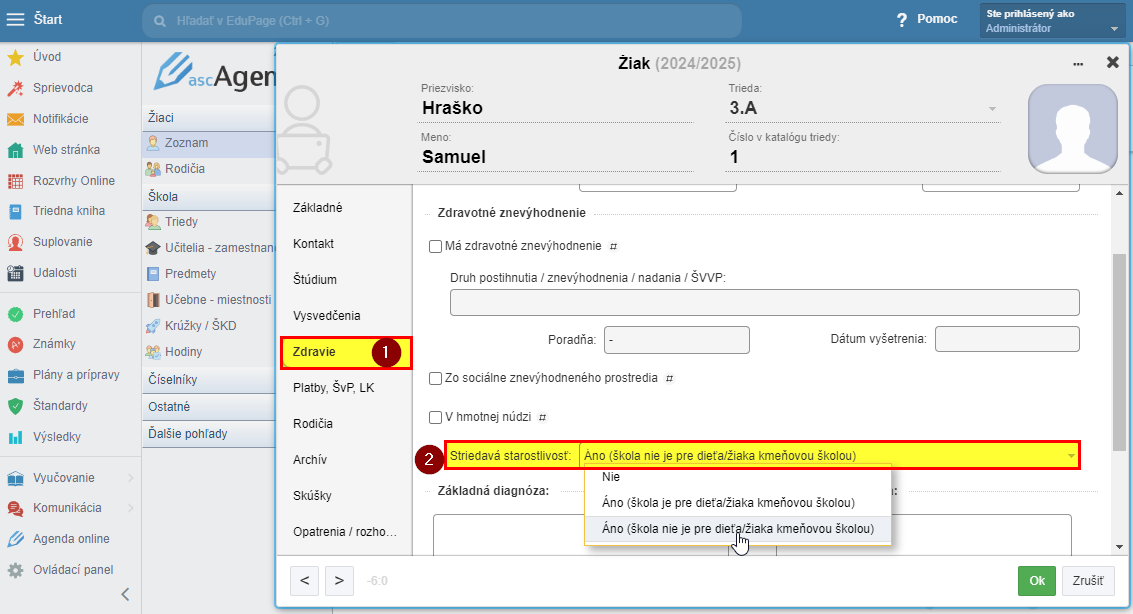
Task: Open Agenda online pen icon
Action: (15, 540)
